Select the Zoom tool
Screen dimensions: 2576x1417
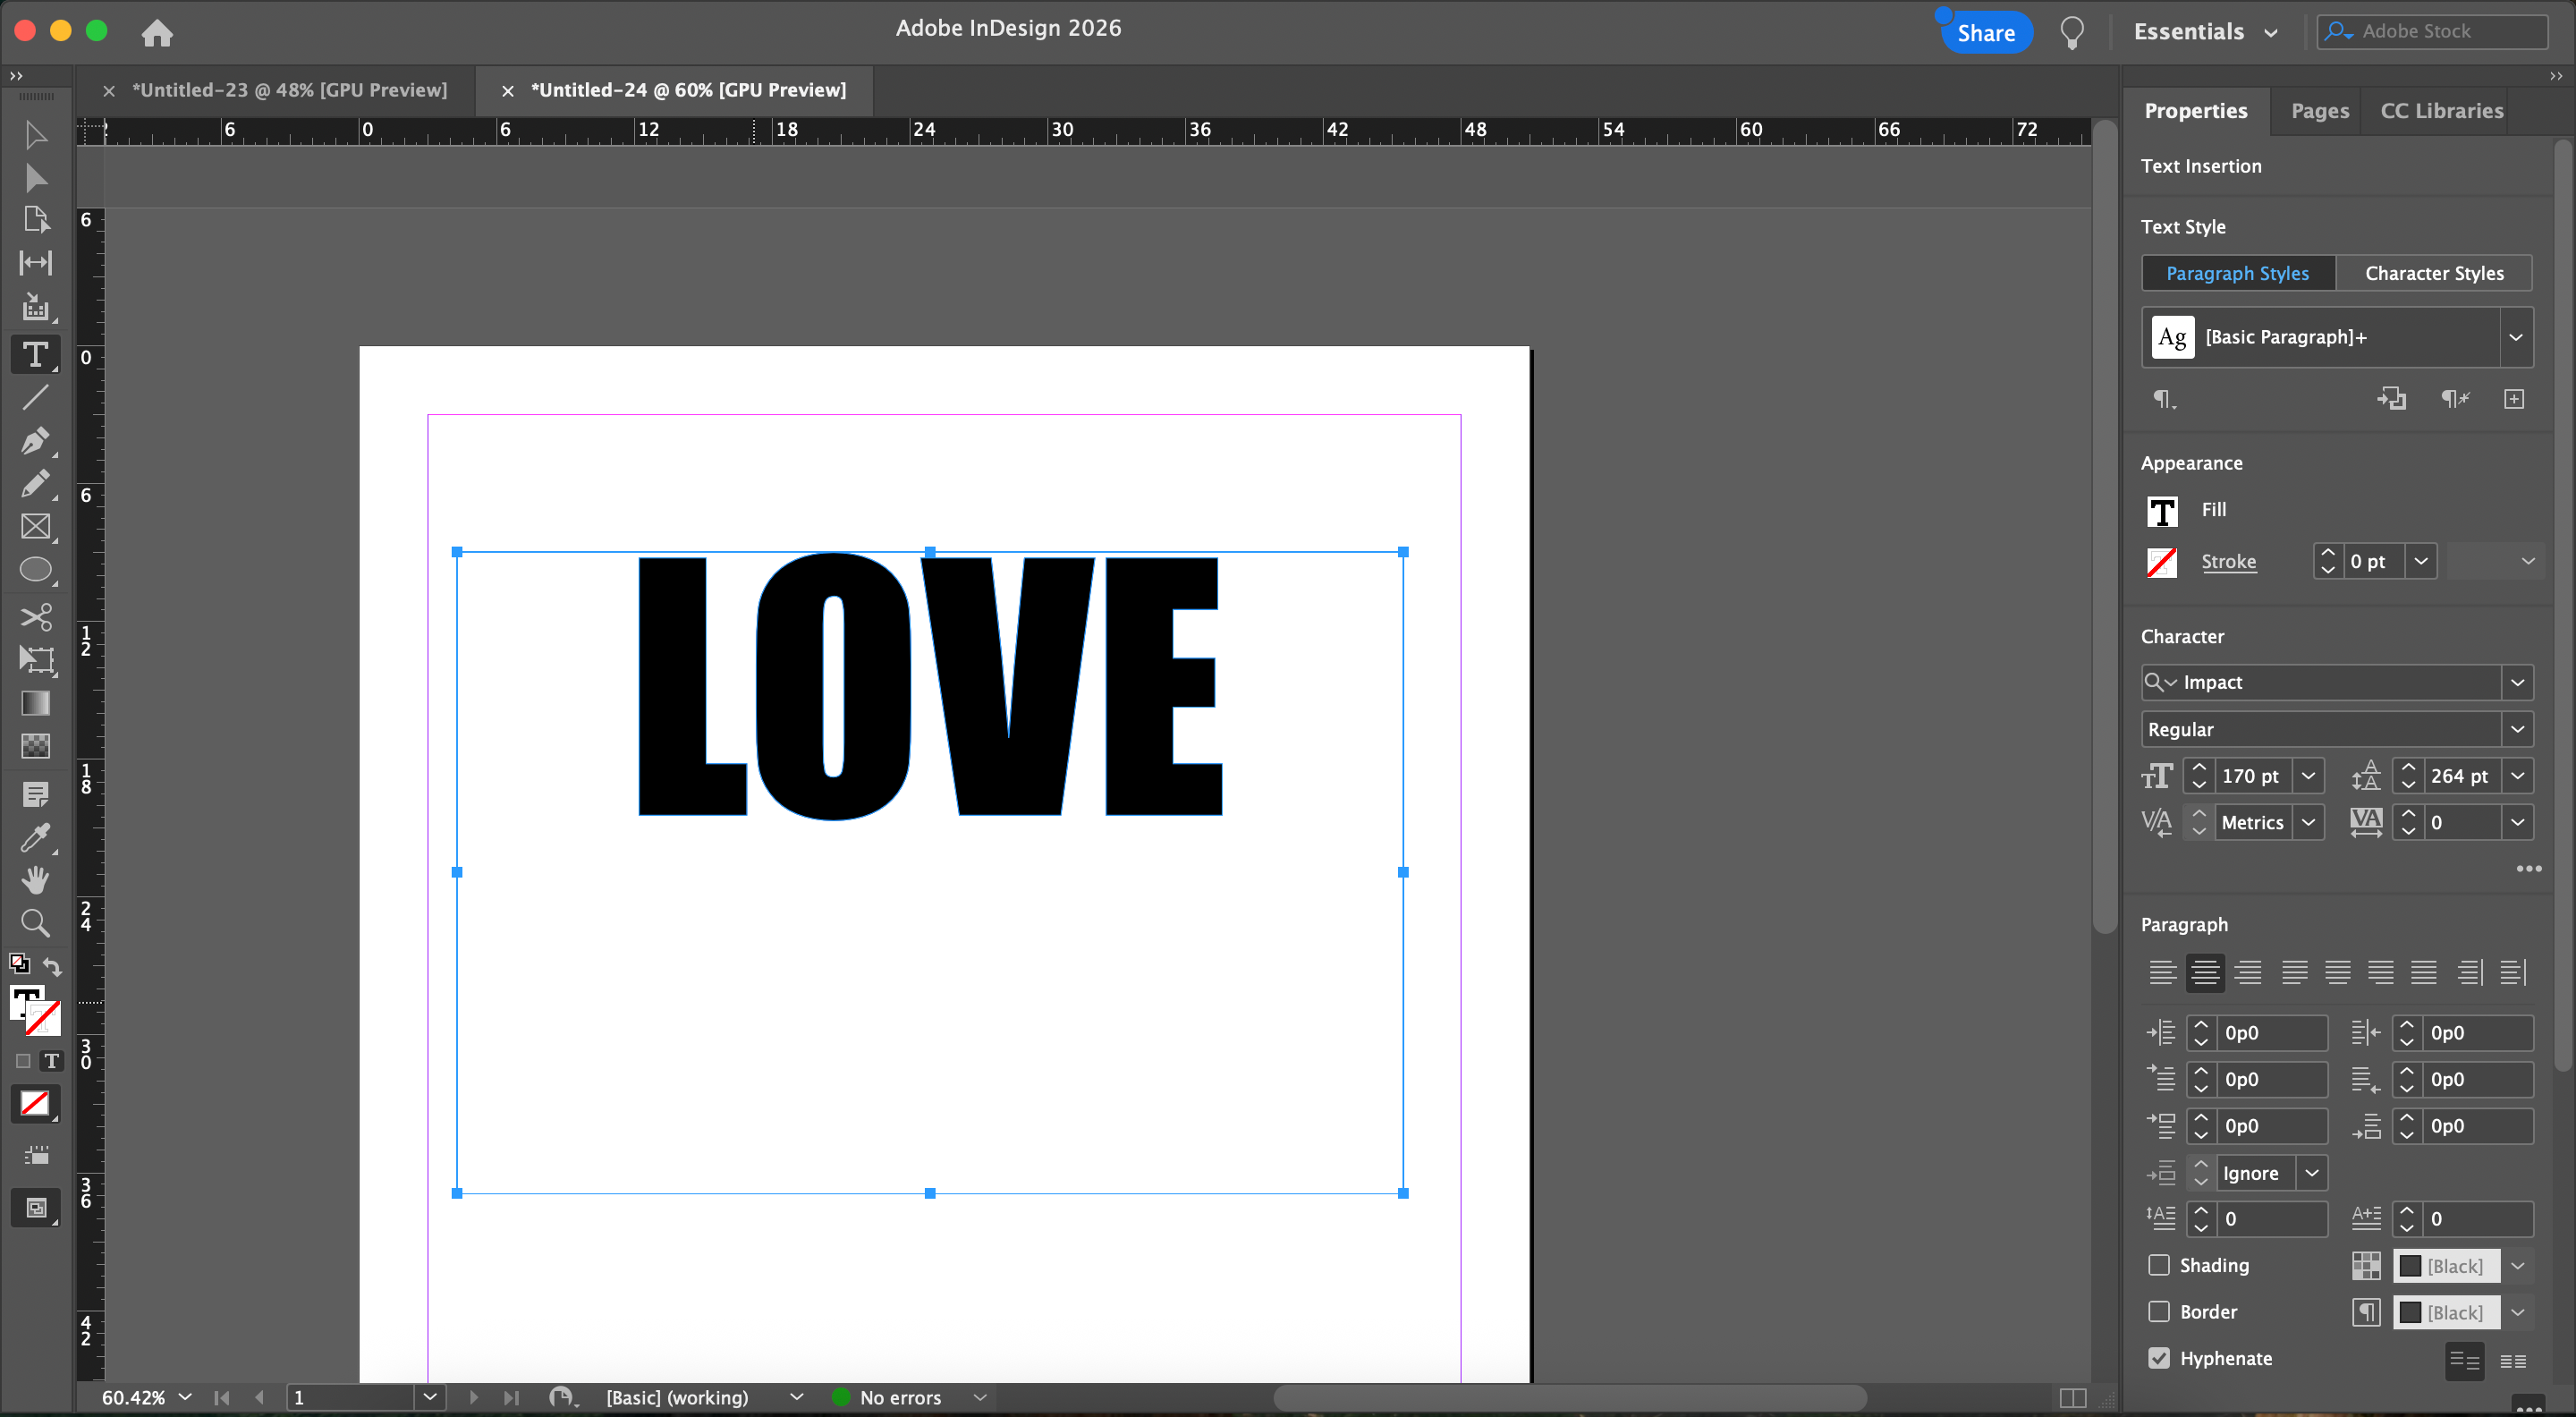pyautogui.click(x=35, y=923)
